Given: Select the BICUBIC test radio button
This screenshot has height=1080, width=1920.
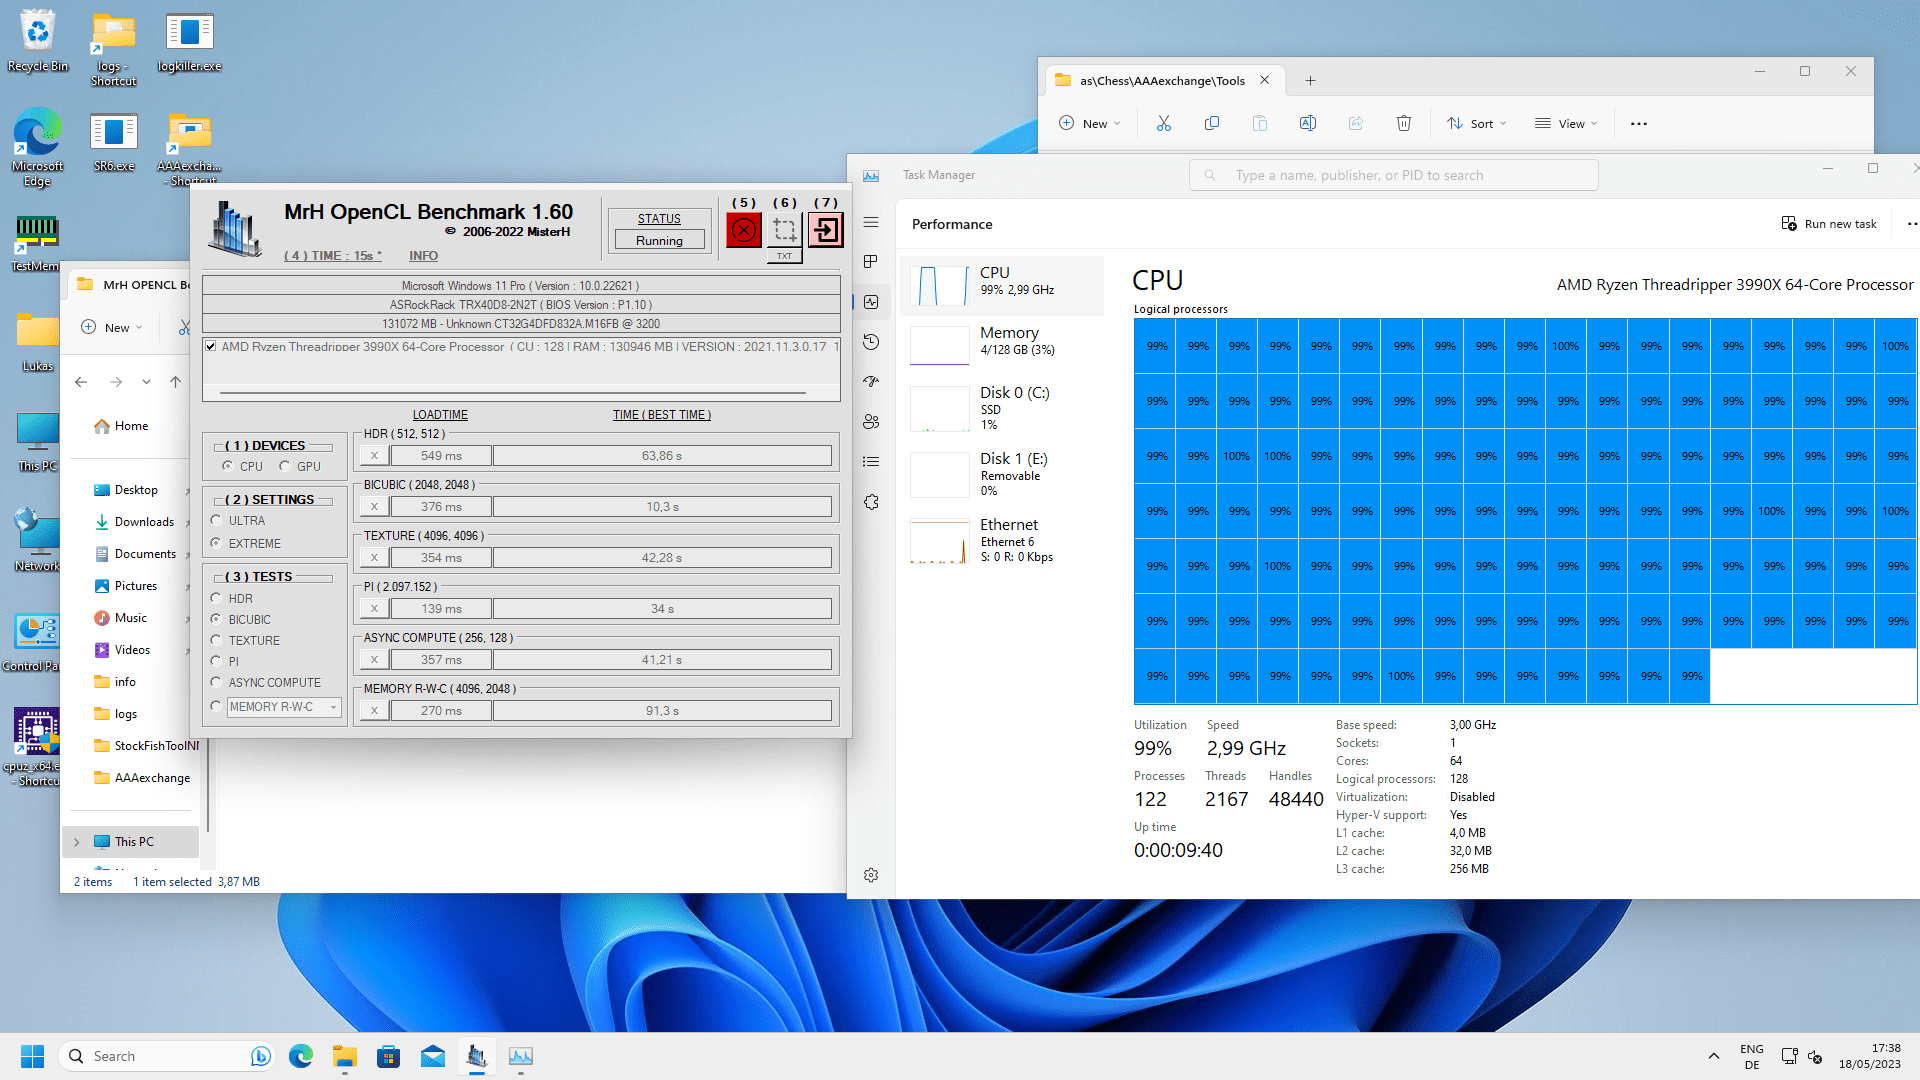Looking at the screenshot, I should (216, 619).
